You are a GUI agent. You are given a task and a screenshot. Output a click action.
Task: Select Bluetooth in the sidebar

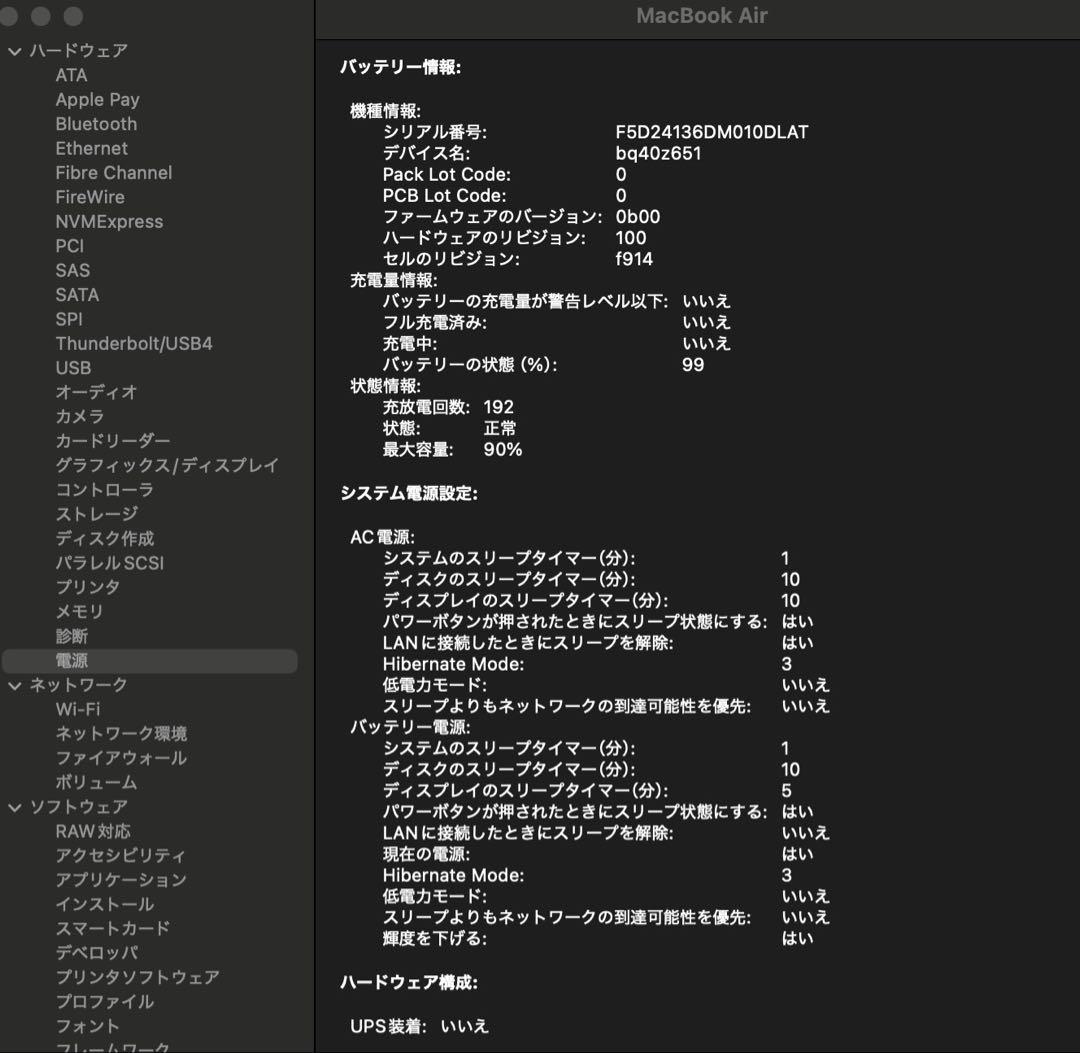point(96,124)
